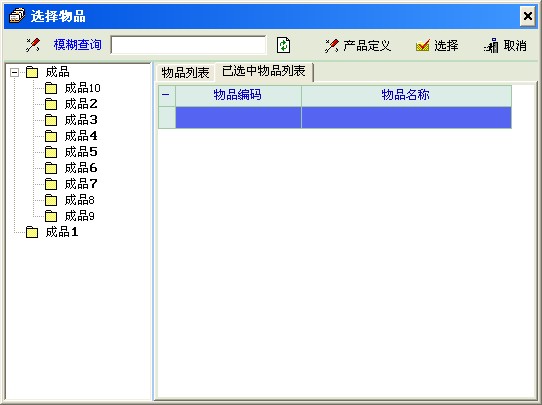Image resolution: width=542 pixels, height=405 pixels.
Task: Click the folder icon of 成品10
Action: (x=51, y=88)
